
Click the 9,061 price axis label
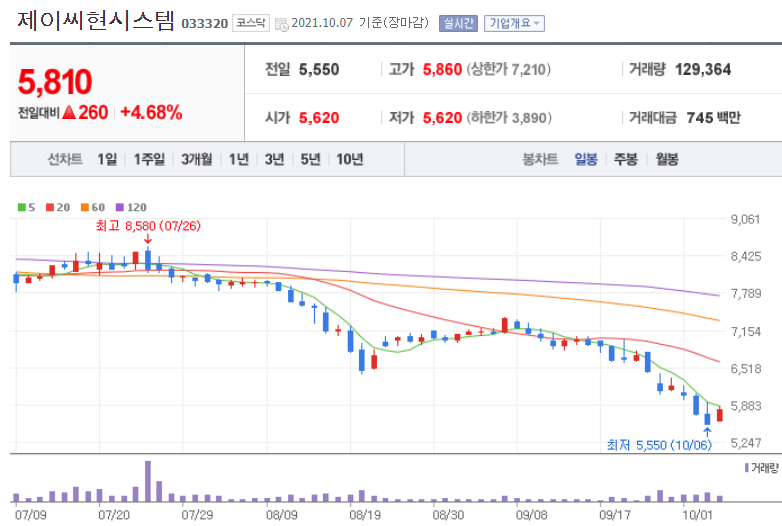click(x=746, y=219)
